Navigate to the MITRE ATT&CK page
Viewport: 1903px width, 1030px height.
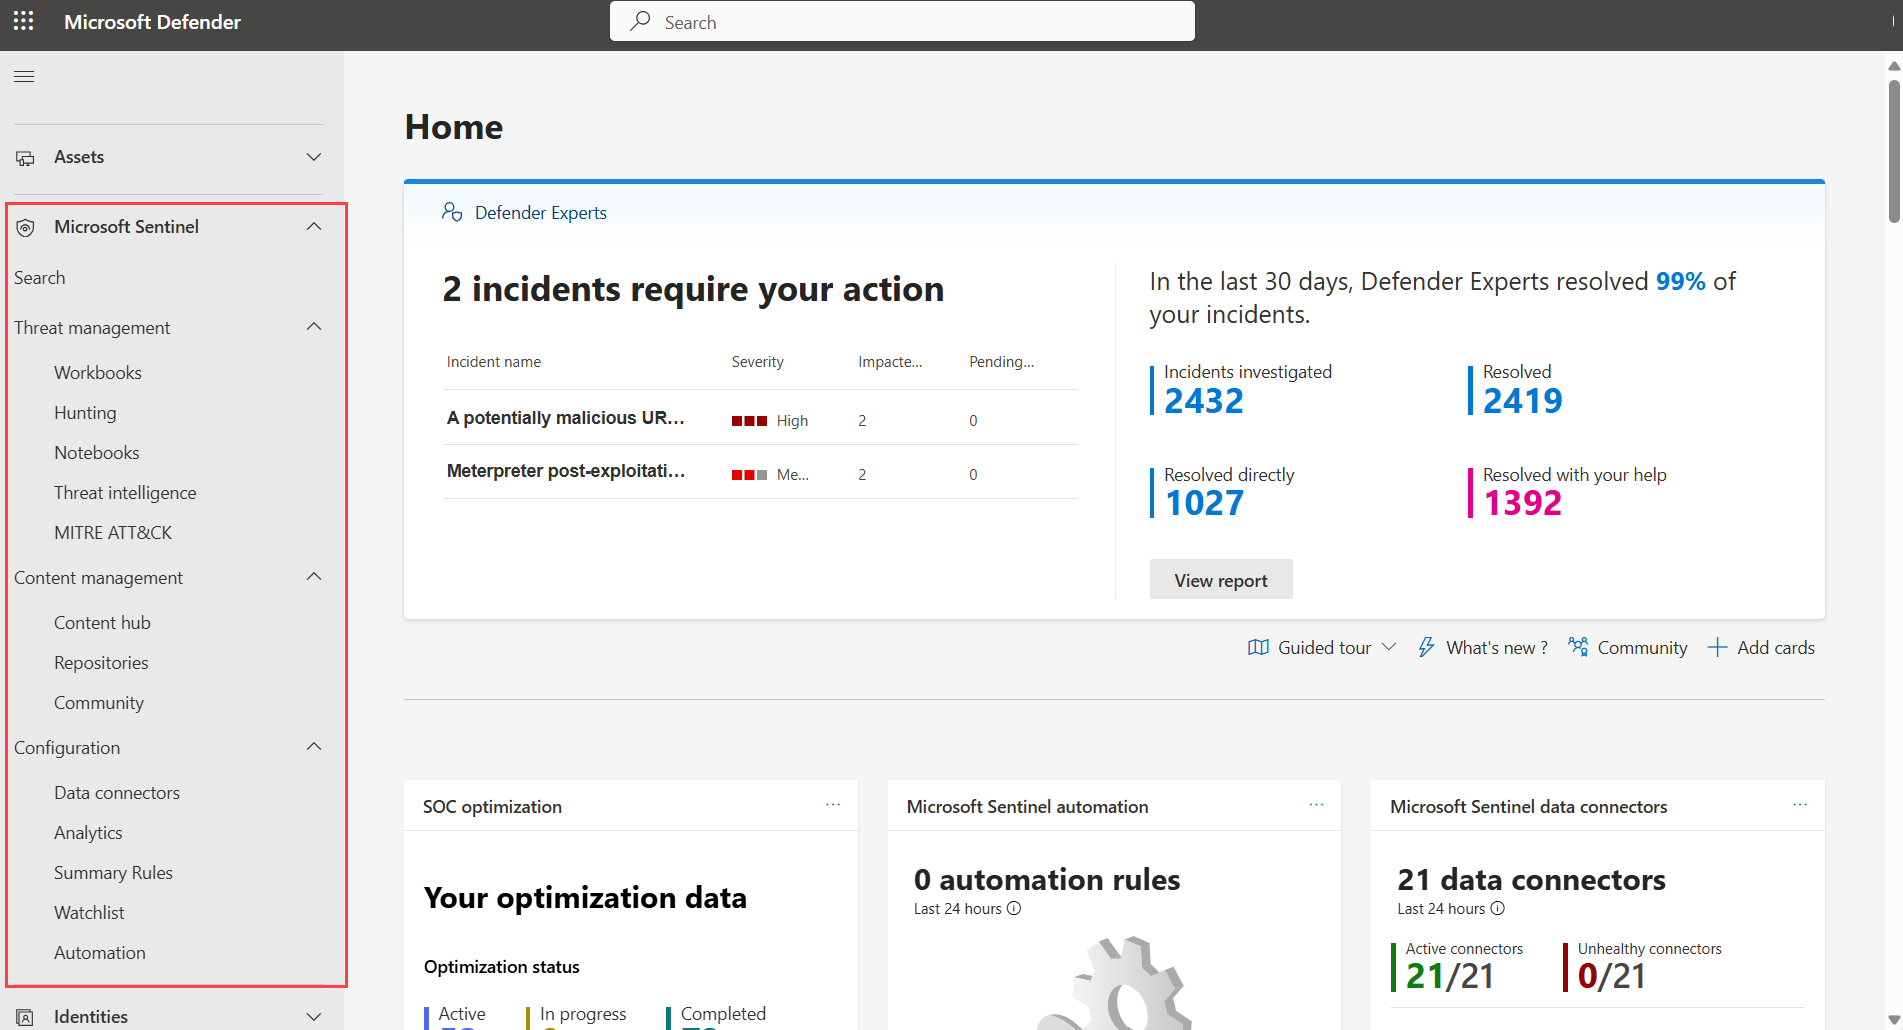(113, 532)
